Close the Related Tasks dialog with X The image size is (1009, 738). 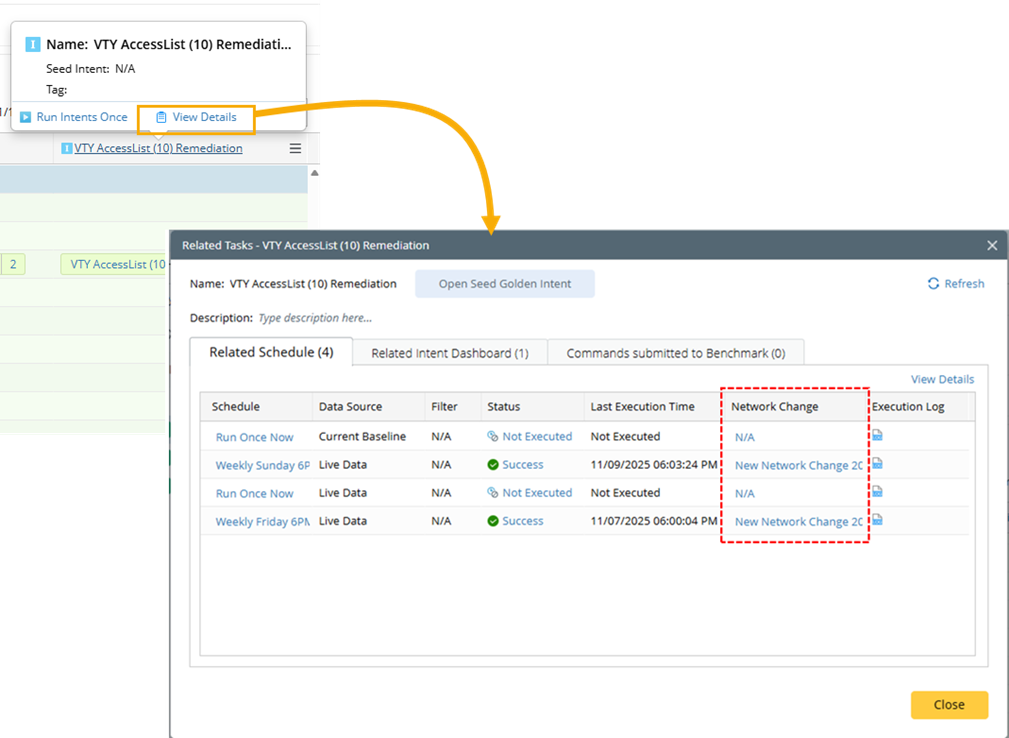tap(992, 245)
